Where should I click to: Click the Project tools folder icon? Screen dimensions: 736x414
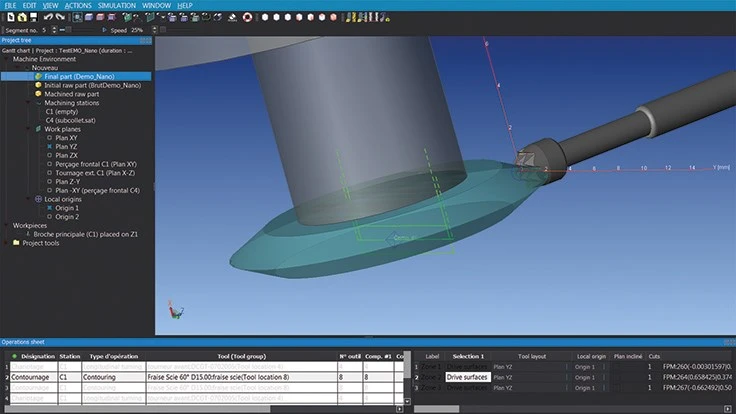pyautogui.click(x=14, y=243)
